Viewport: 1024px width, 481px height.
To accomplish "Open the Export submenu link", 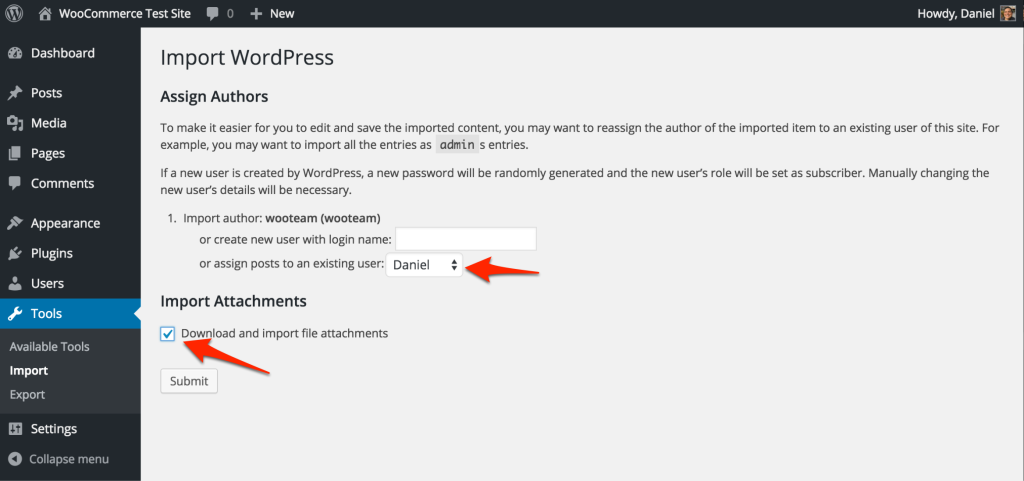I will pyautogui.click(x=27, y=395).
